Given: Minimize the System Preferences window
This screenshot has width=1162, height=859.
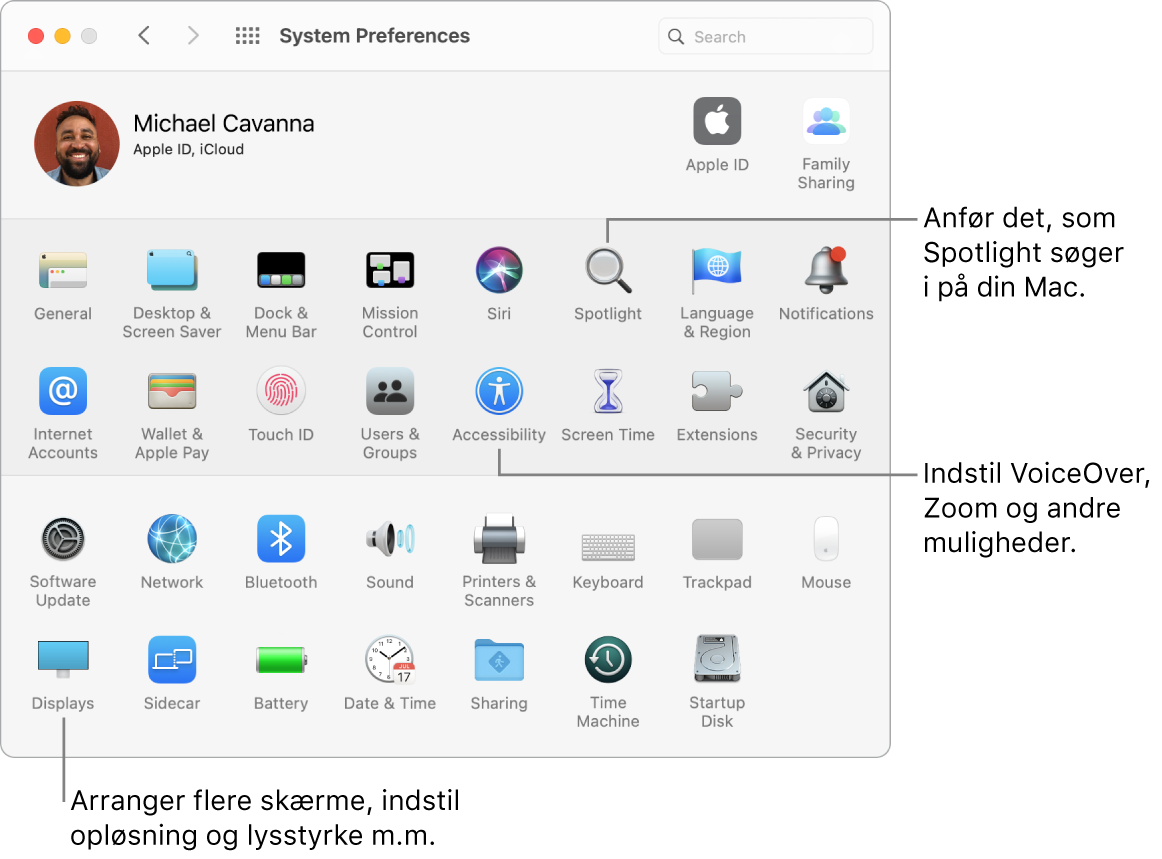Looking at the screenshot, I should pos(62,36).
